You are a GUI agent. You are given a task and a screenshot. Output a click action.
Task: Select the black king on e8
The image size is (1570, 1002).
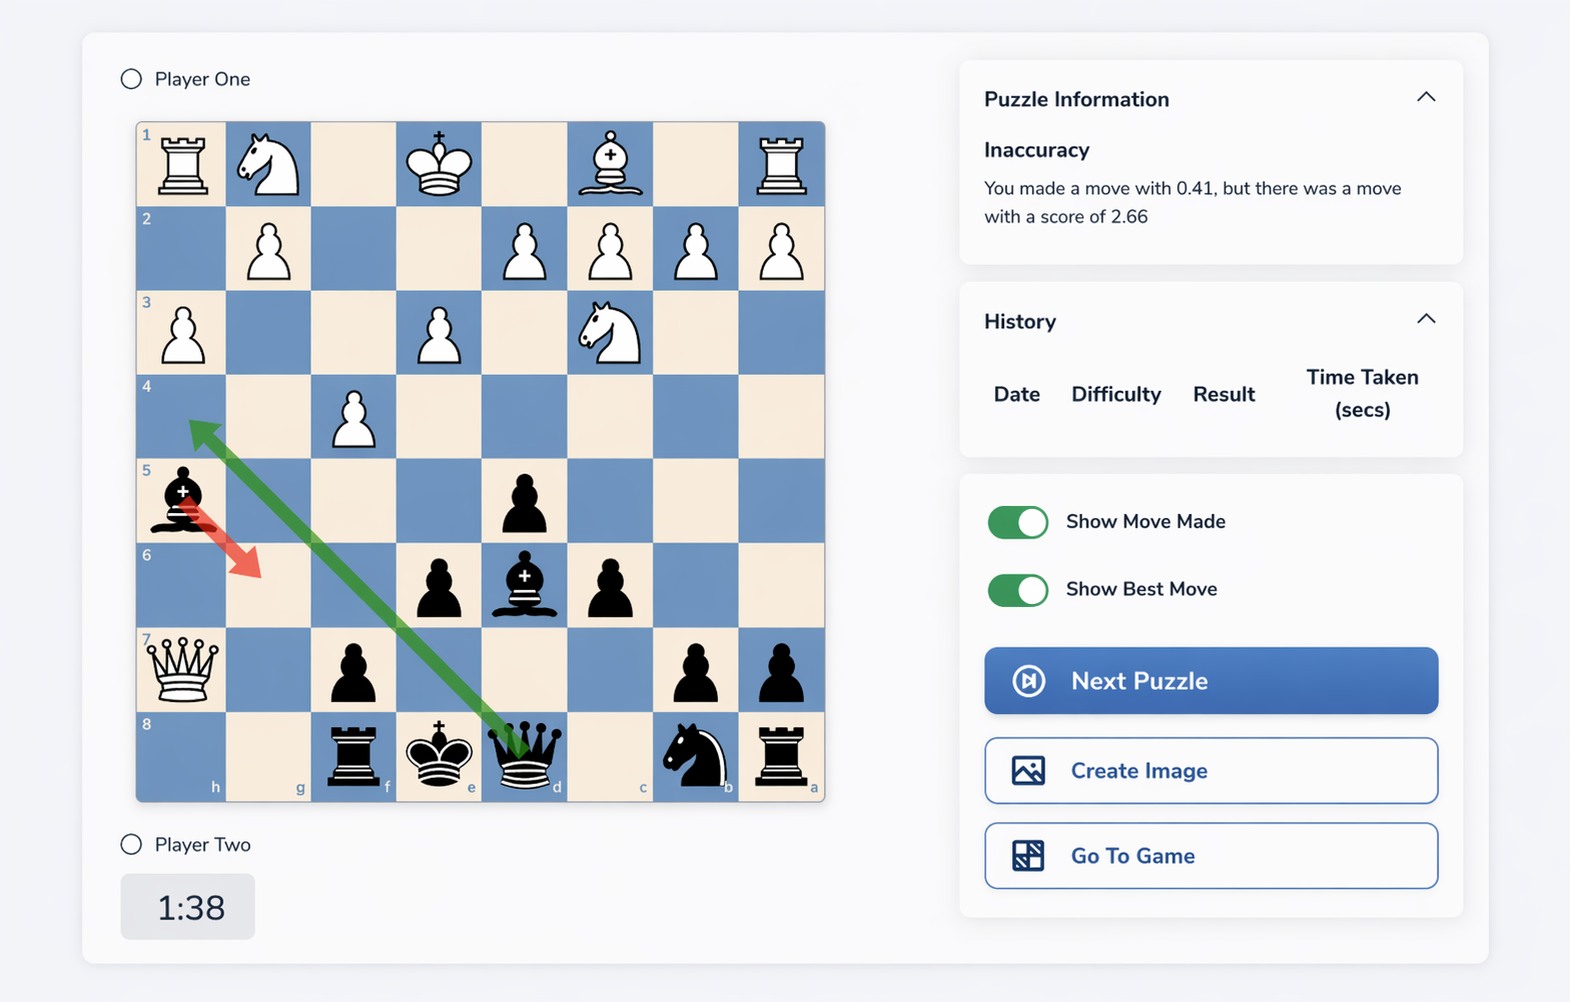pyautogui.click(x=439, y=756)
